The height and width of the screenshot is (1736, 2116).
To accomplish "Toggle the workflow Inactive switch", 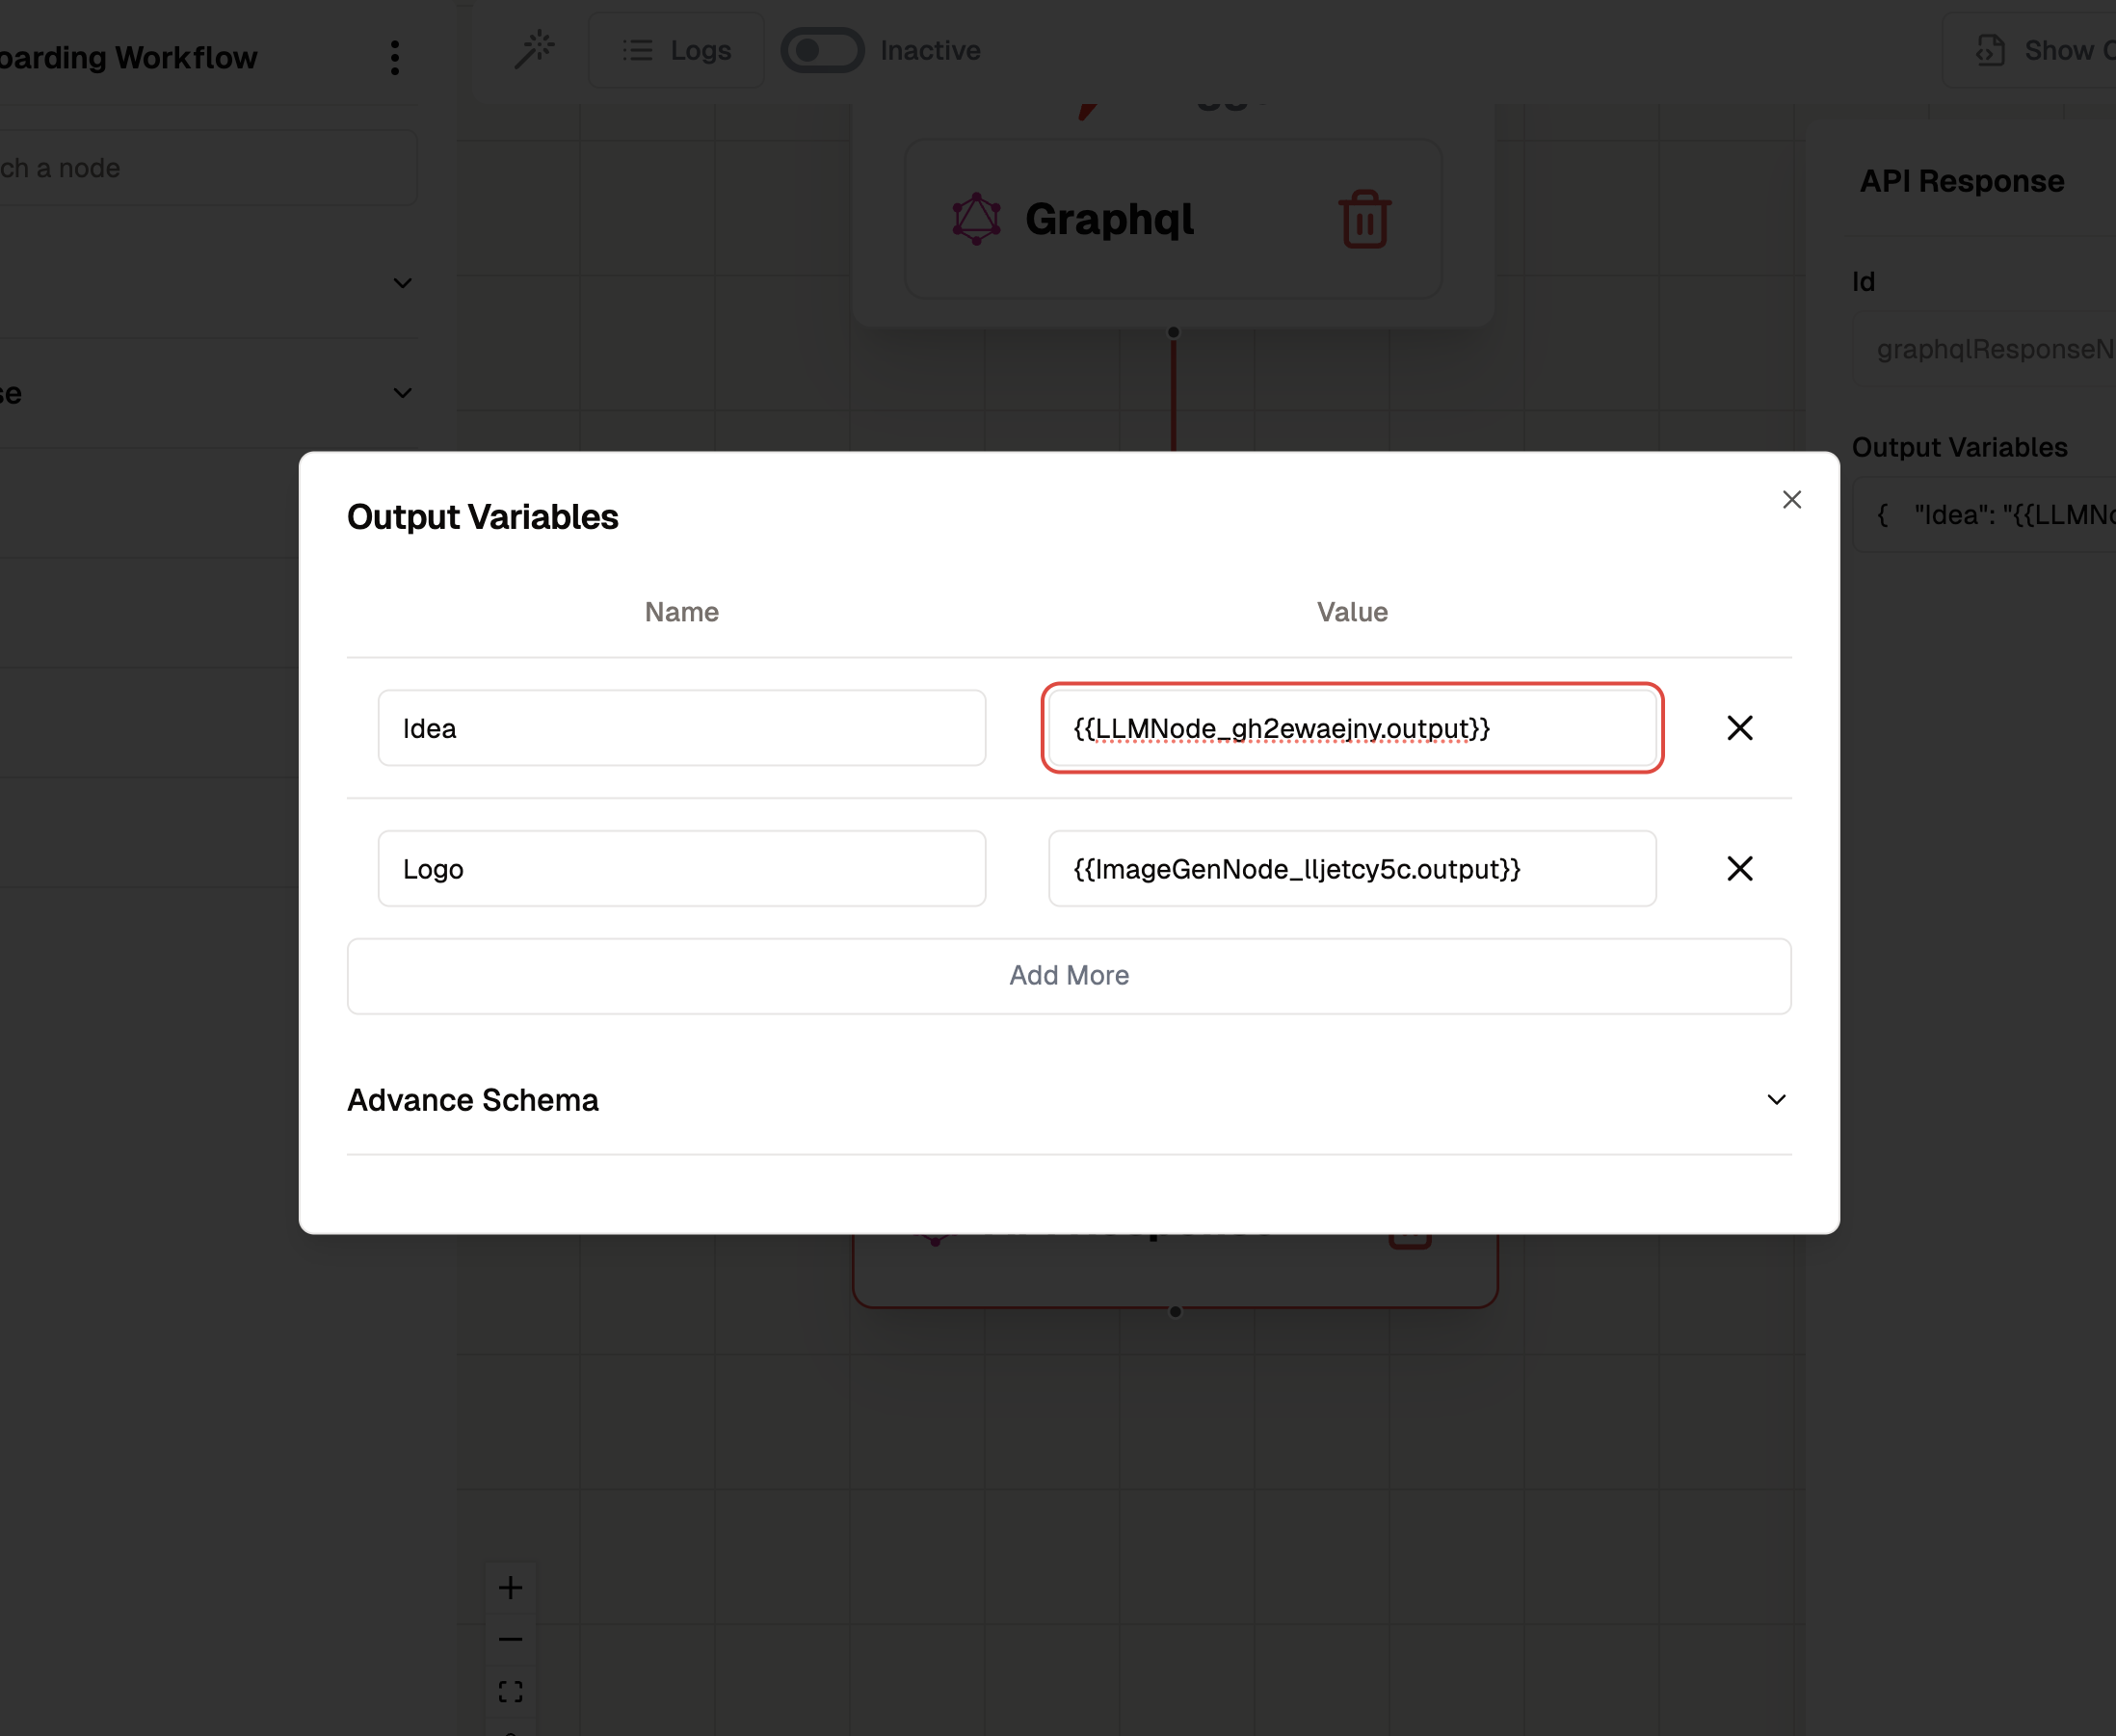I will (x=822, y=50).
